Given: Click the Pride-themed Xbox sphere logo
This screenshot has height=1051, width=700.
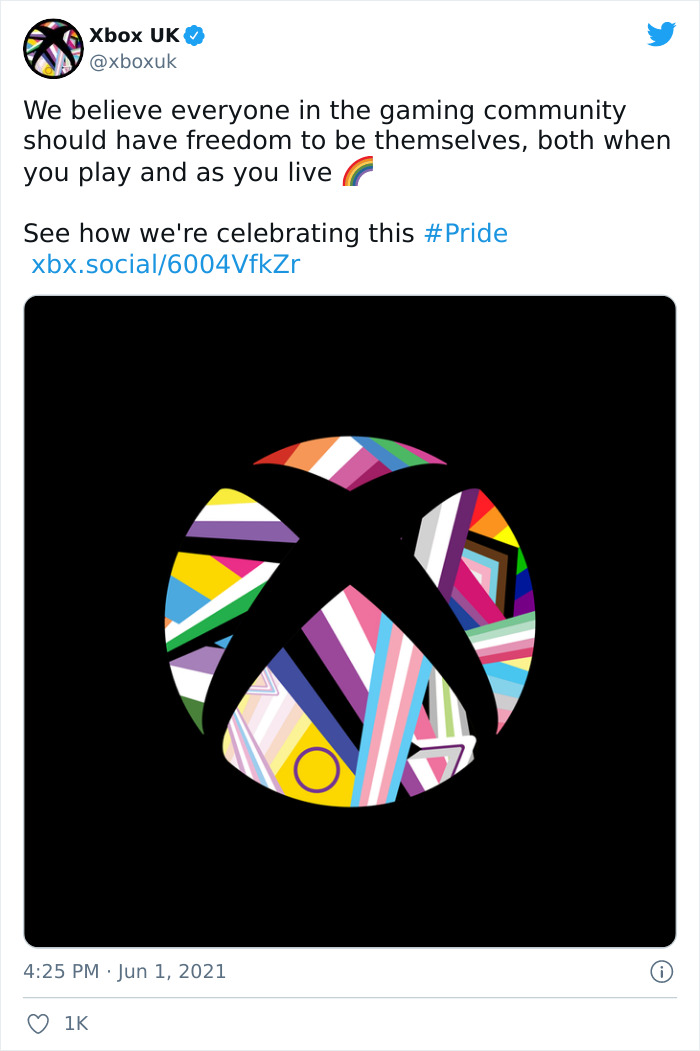Looking at the screenshot, I should point(350,620).
